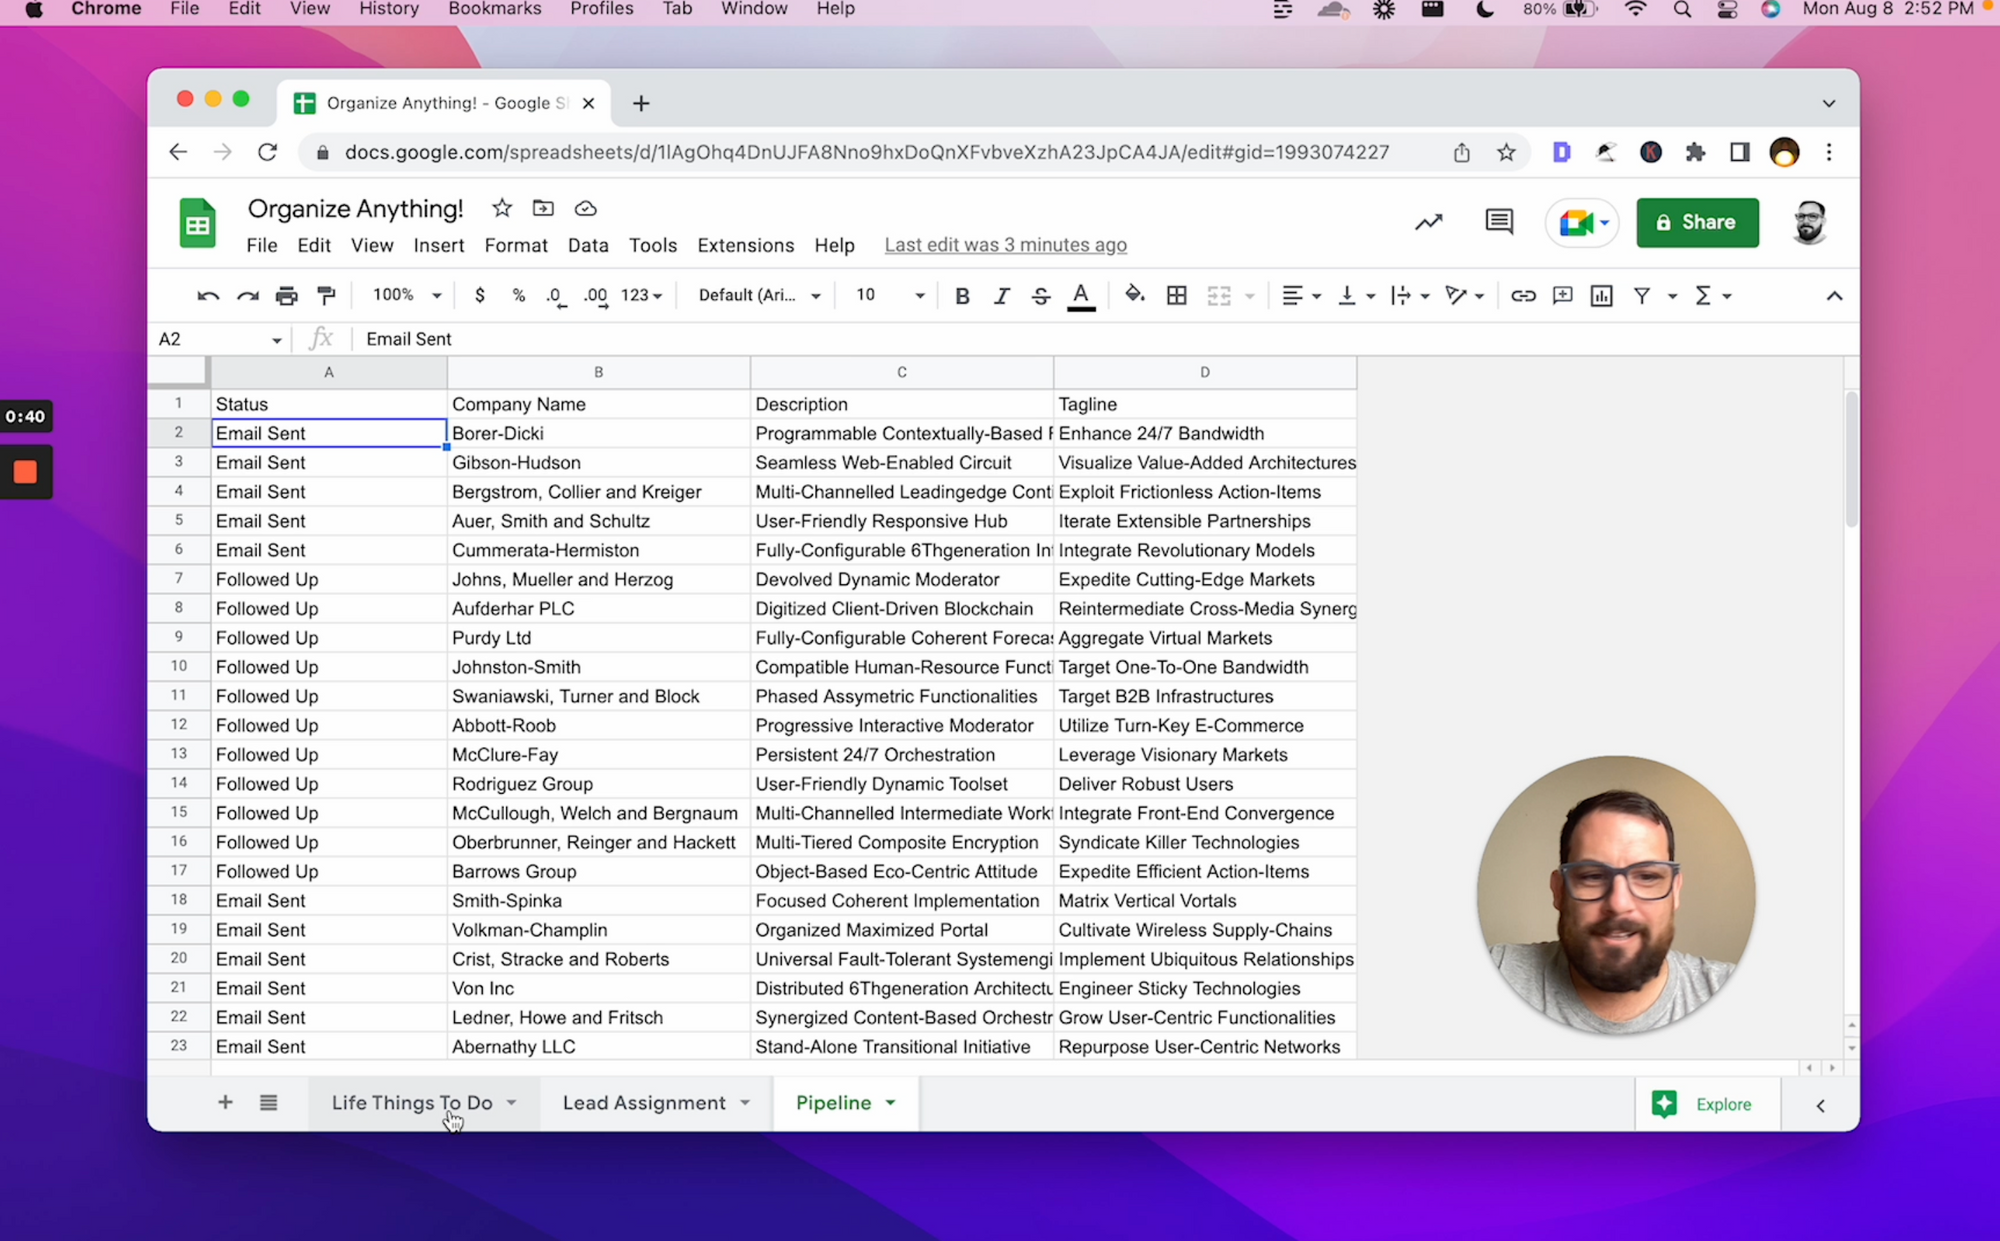Viewport: 2000px width, 1241px height.
Task: Insert a chart from toolbar
Action: (x=1601, y=295)
